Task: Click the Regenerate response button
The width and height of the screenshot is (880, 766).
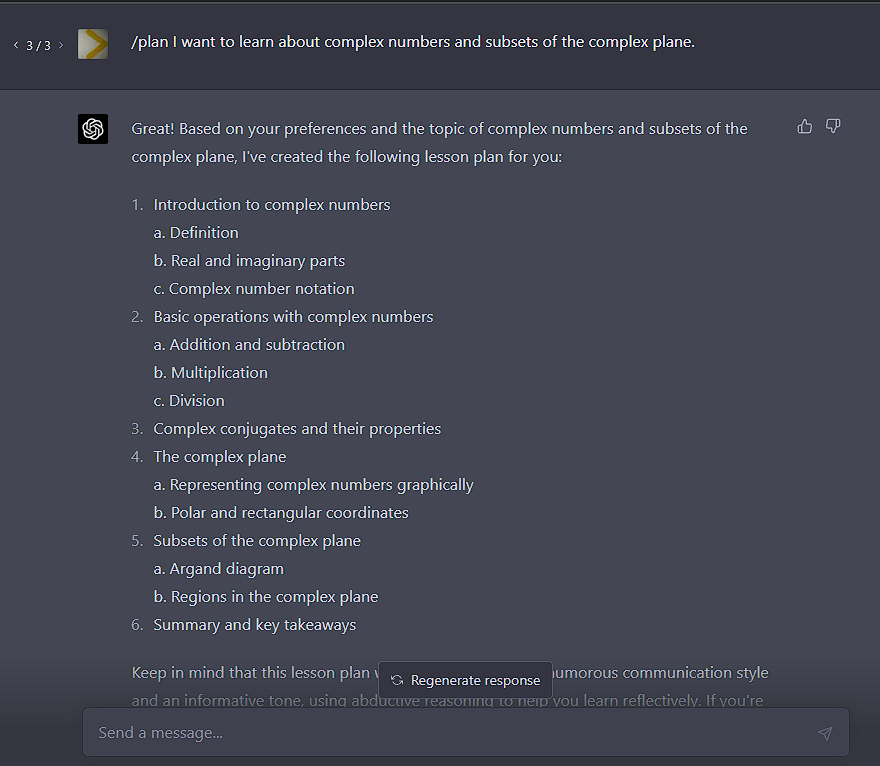Action: click(x=465, y=680)
